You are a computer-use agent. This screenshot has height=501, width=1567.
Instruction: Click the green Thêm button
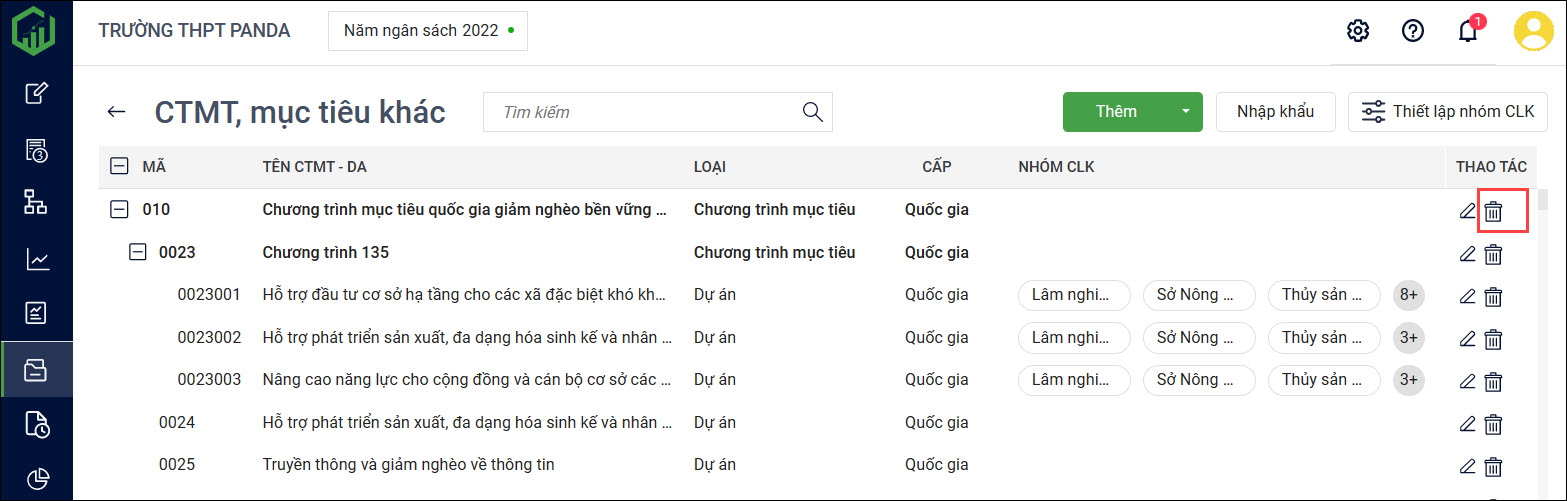point(1116,112)
